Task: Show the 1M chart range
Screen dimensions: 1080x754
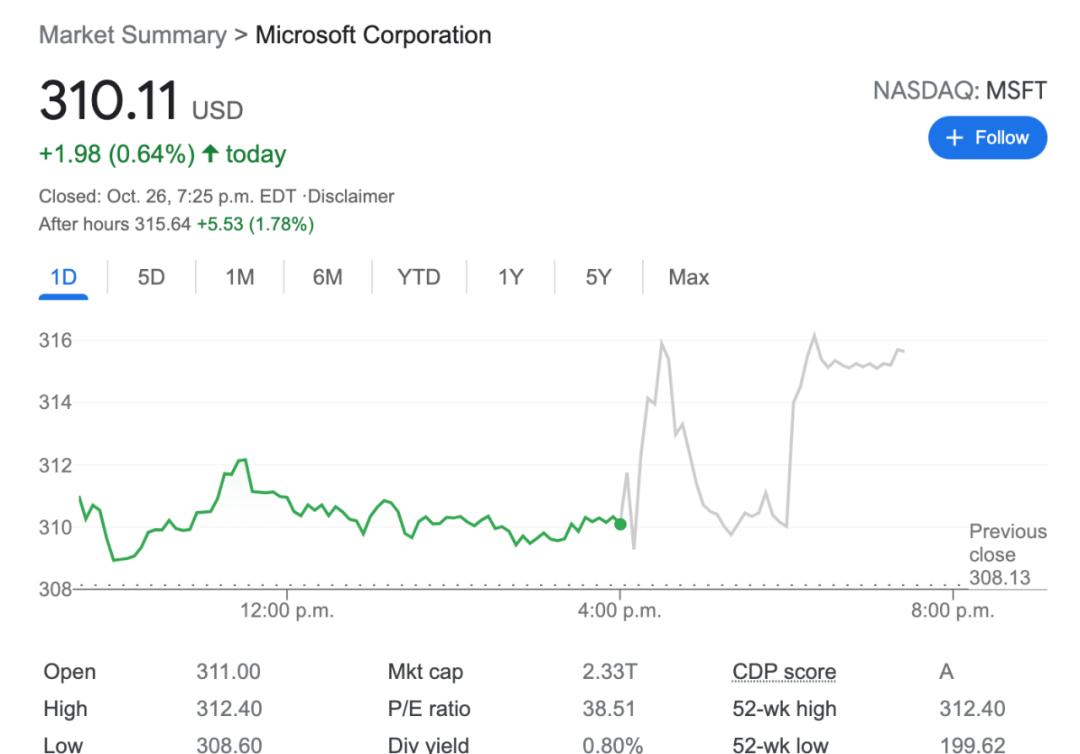Action: point(239,277)
